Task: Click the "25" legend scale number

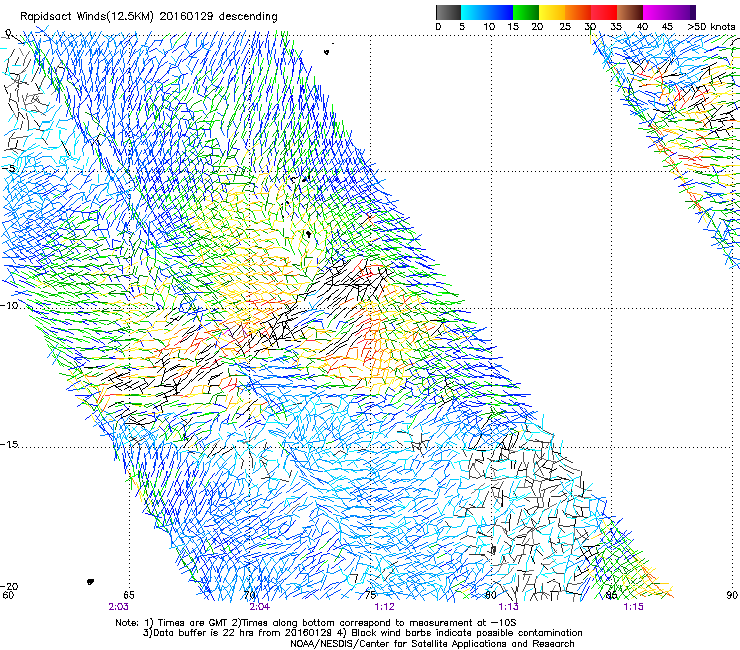Action: [x=565, y=26]
